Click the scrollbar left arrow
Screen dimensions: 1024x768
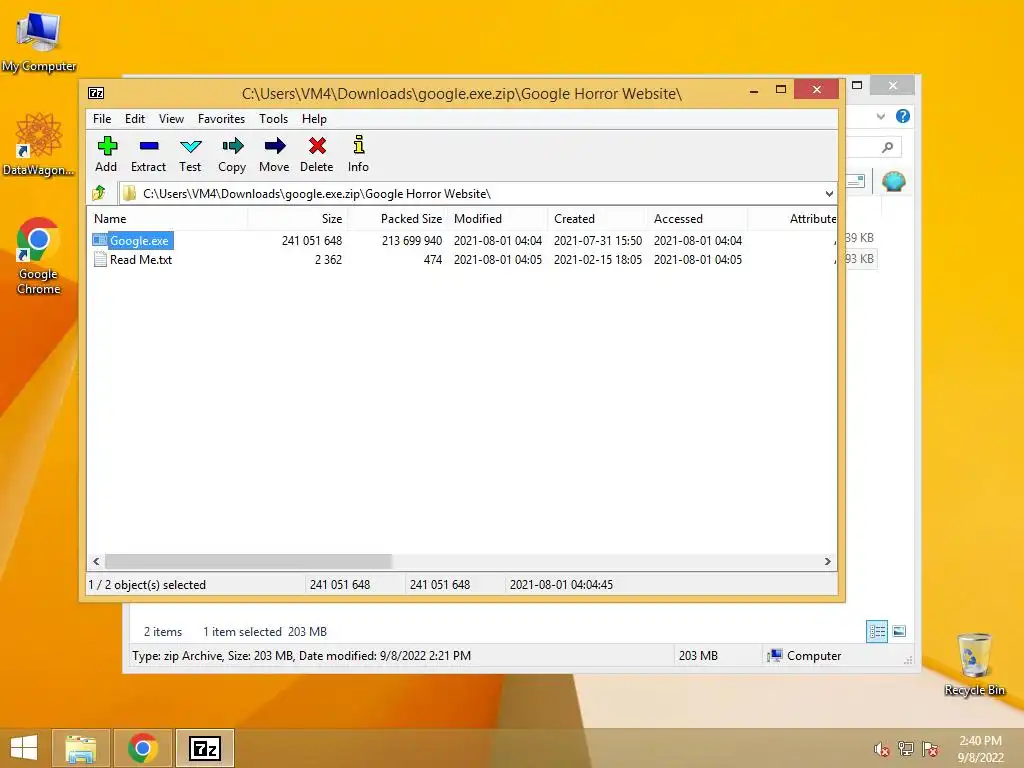tap(96, 562)
